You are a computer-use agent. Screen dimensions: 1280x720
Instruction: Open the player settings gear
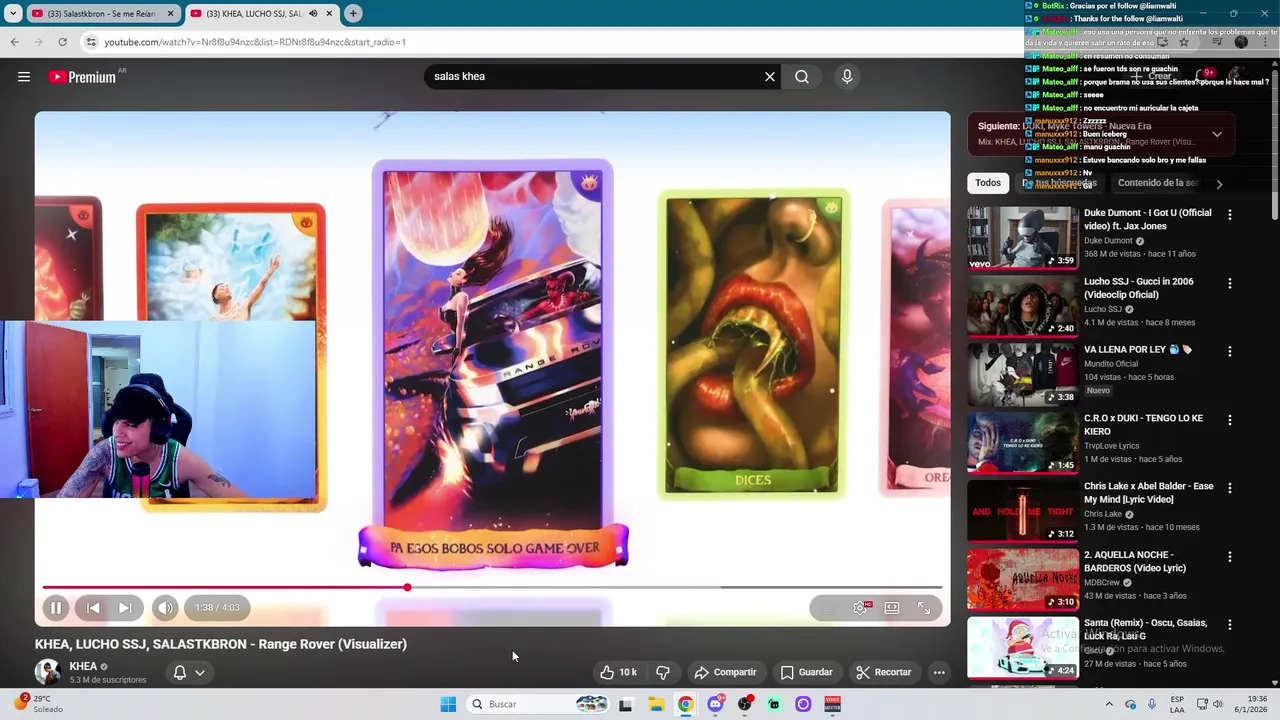(860, 607)
